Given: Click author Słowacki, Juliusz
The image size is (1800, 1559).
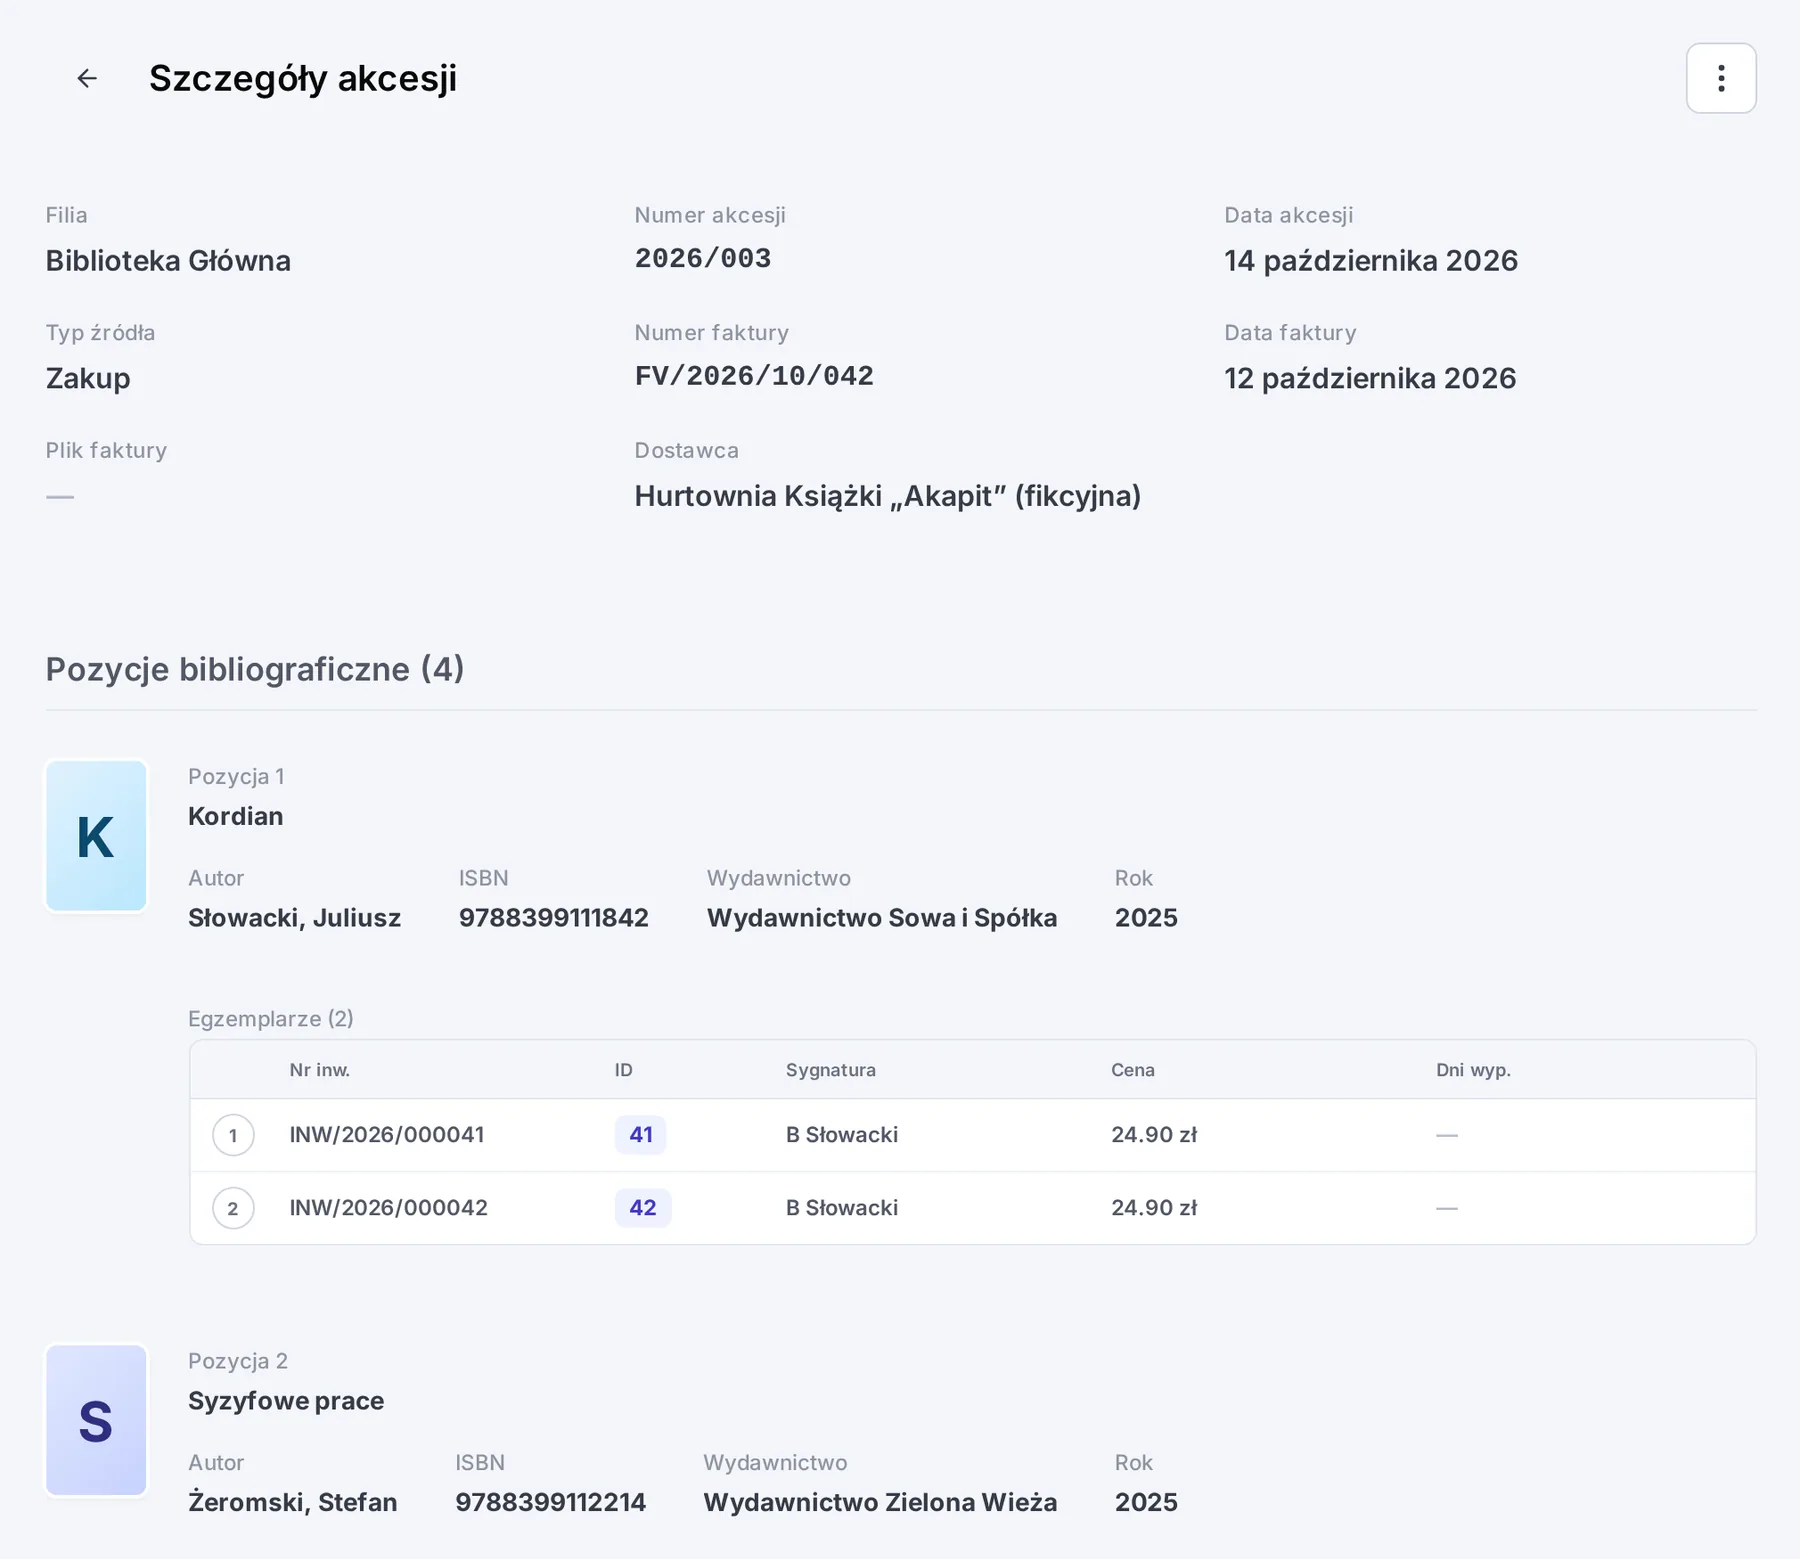Looking at the screenshot, I should click(295, 918).
